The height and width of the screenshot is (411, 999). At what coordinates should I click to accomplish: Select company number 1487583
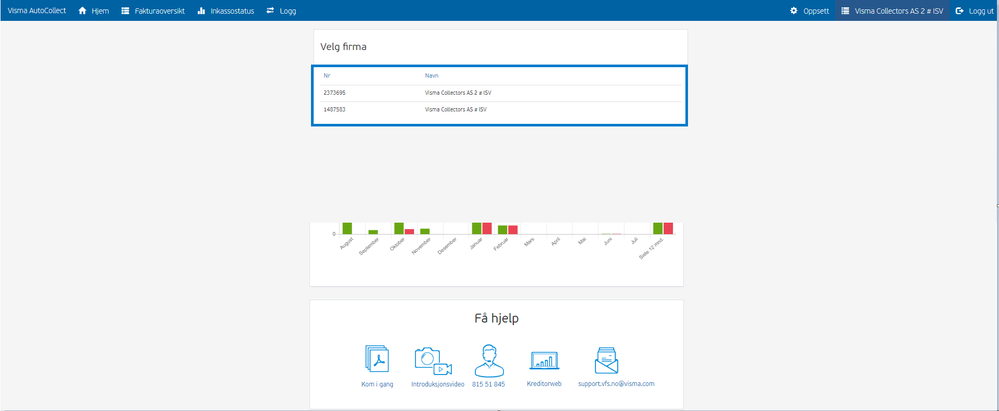coord(335,110)
